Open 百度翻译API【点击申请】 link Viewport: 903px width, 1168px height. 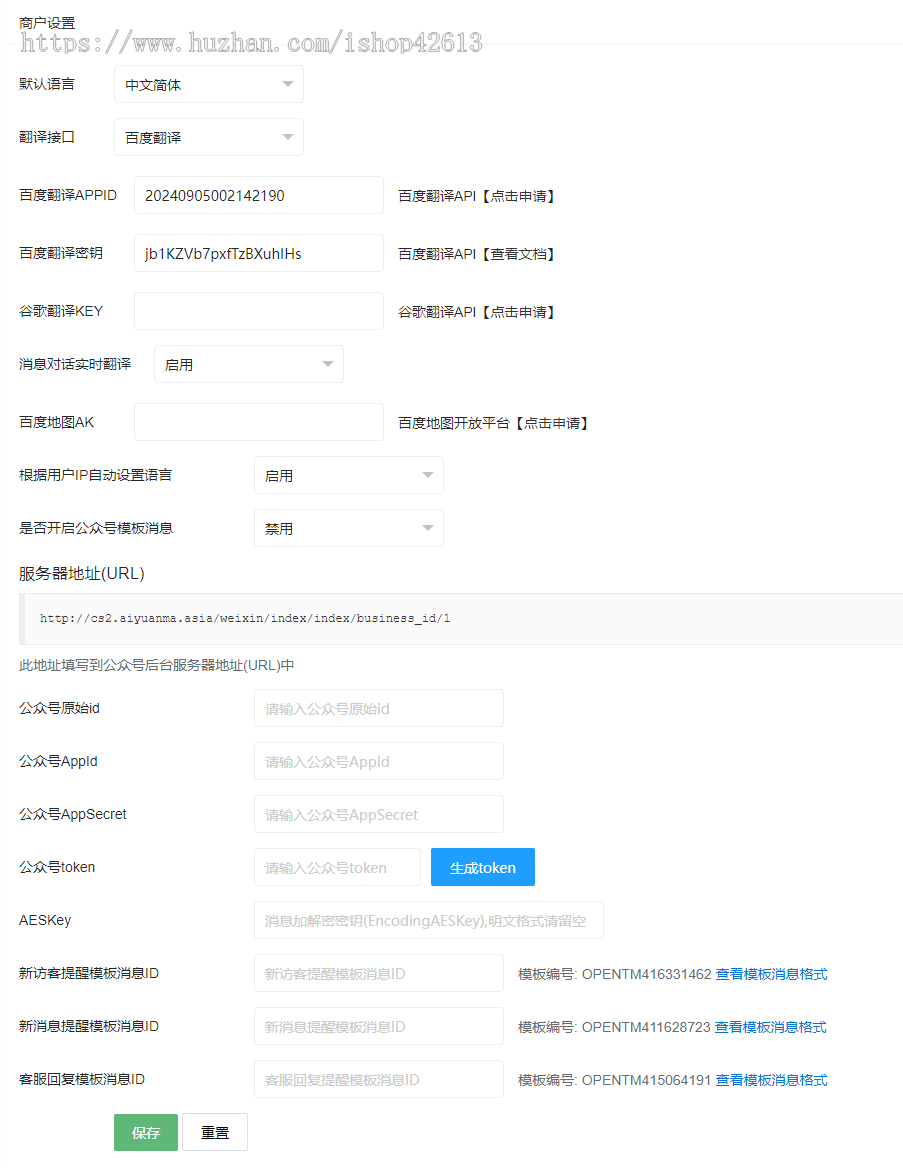(x=478, y=196)
